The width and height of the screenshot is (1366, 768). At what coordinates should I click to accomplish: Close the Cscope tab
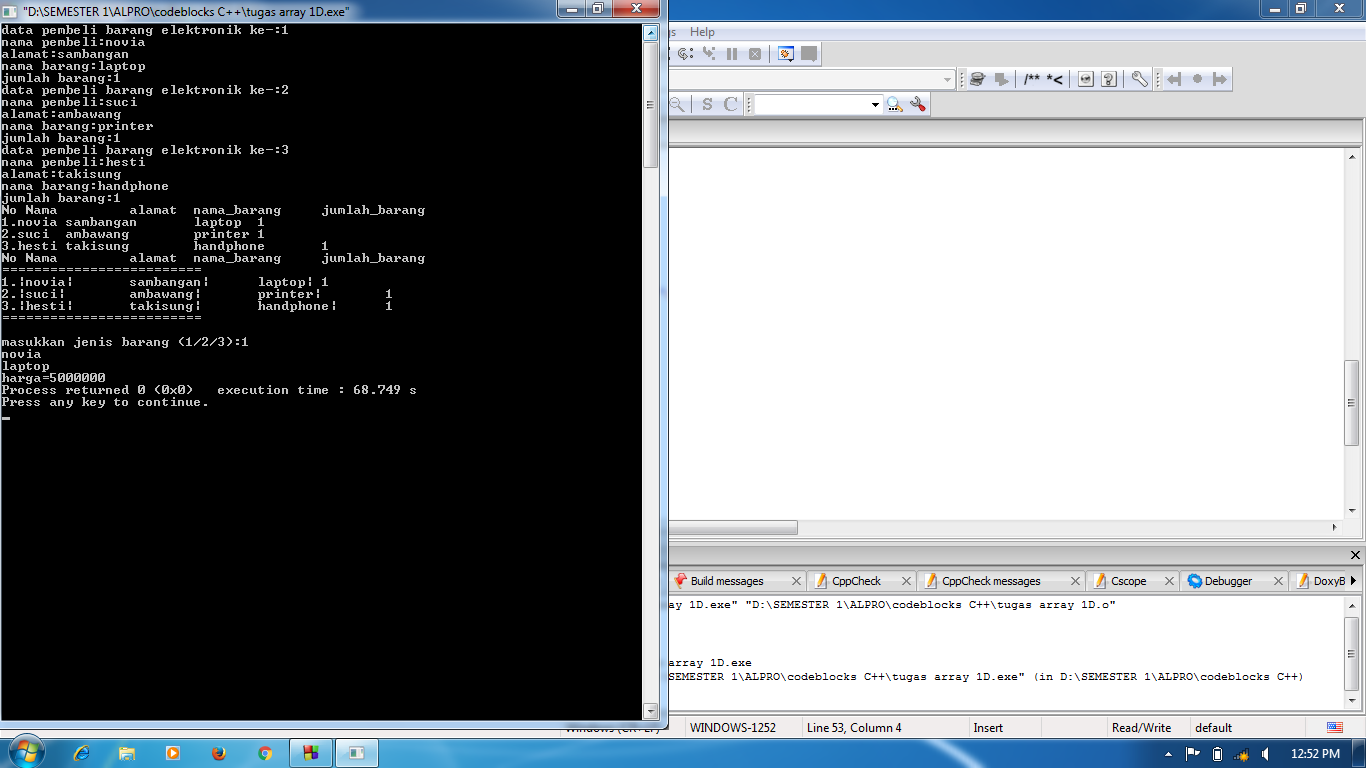coord(1170,581)
